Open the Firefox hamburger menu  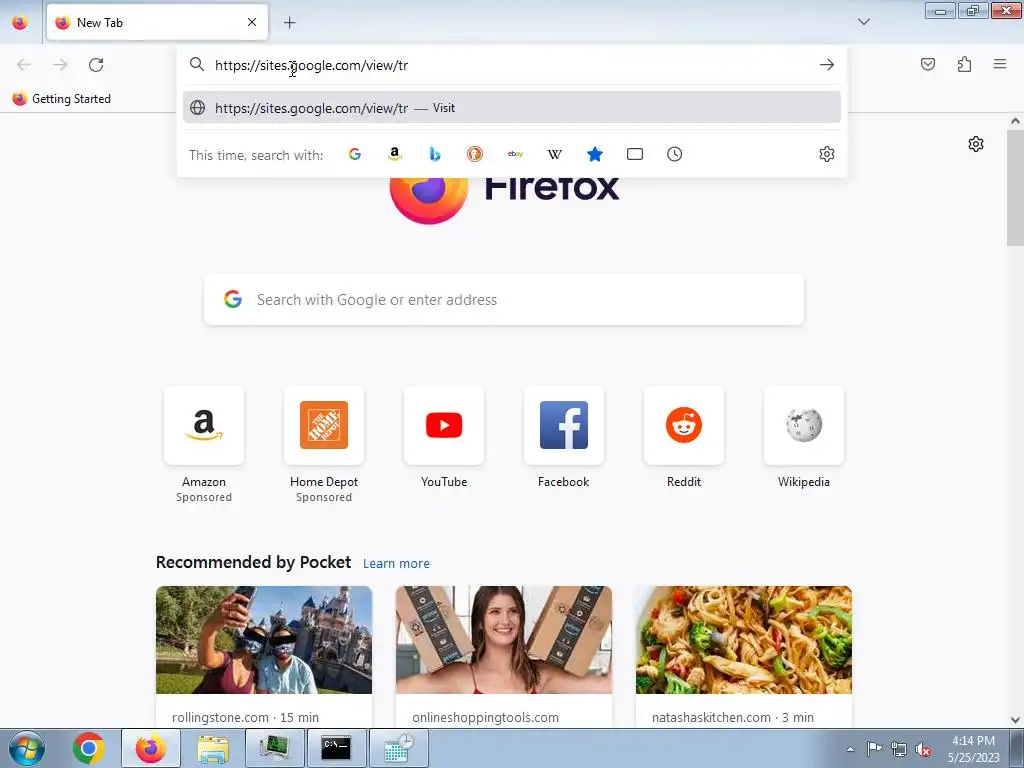(1000, 64)
